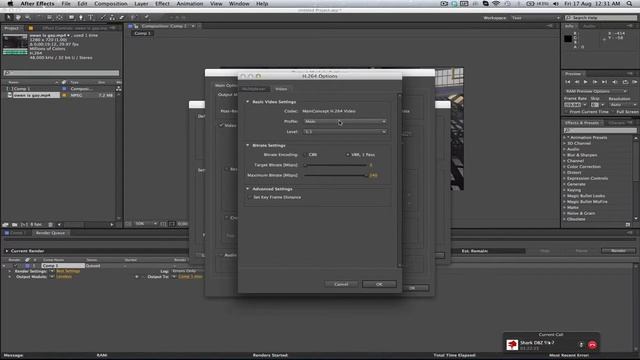Open the Layer menu

point(141,4)
